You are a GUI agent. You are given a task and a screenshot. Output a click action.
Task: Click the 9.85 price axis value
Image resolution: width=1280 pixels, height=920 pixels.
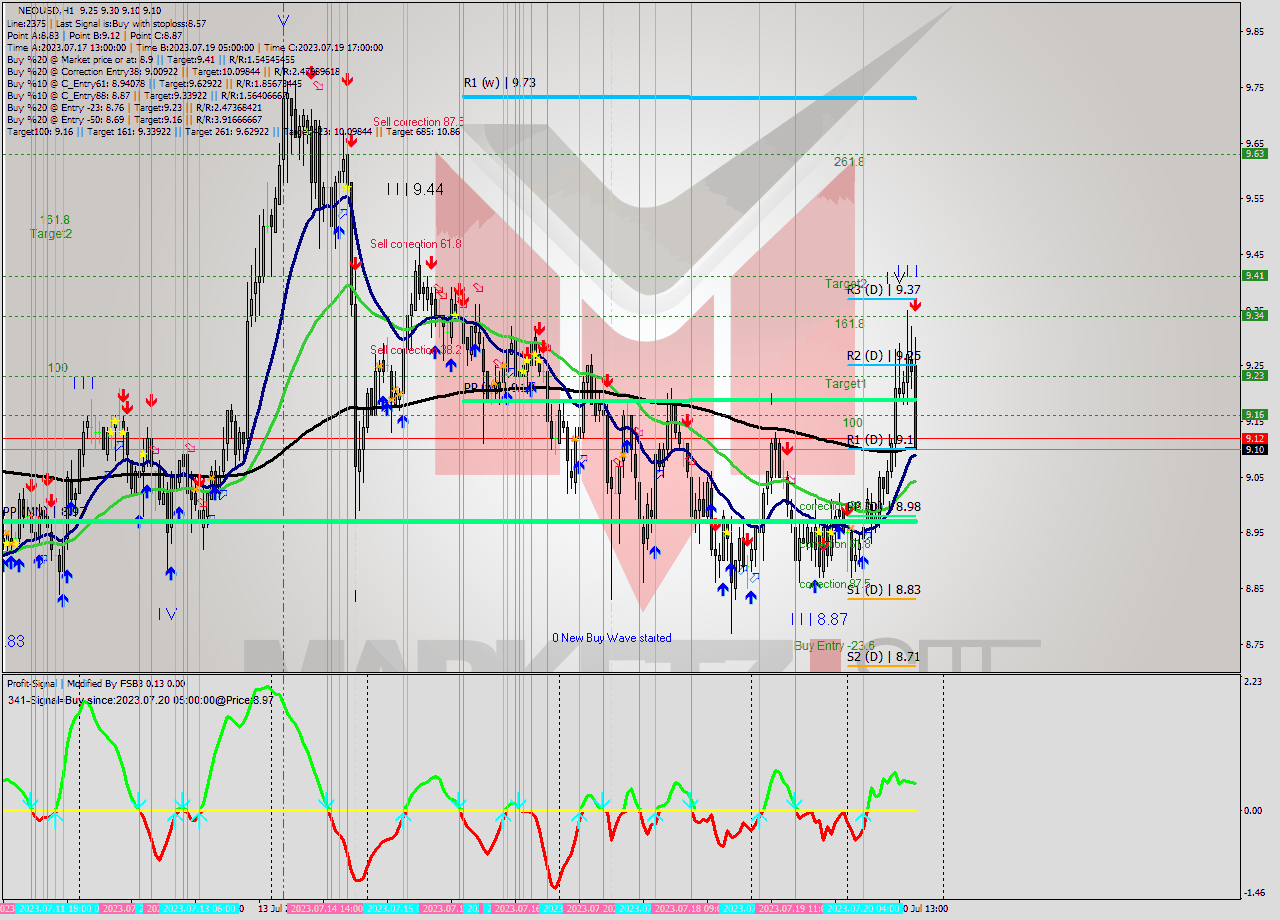(x=1254, y=31)
